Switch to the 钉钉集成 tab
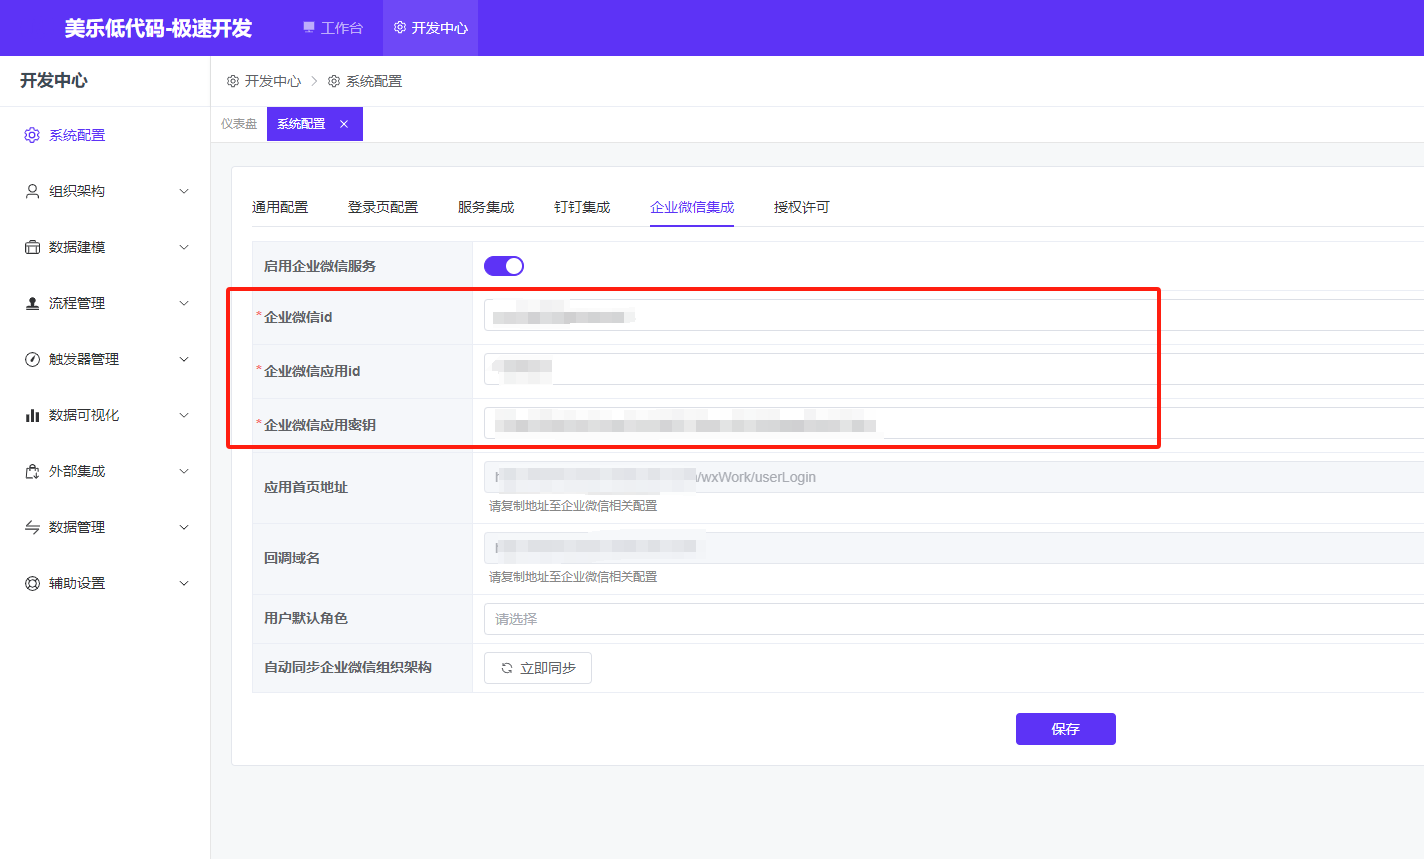 pyautogui.click(x=582, y=207)
